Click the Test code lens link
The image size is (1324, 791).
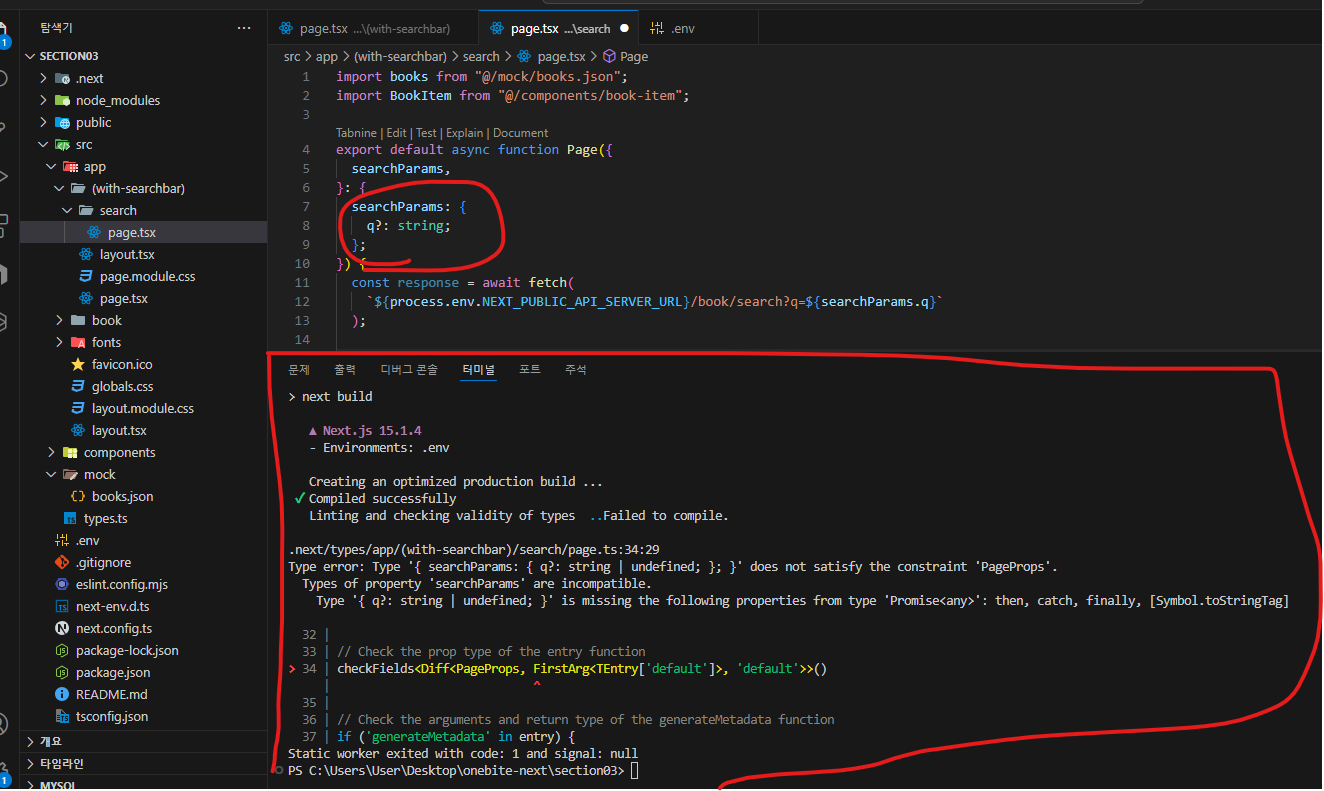point(426,133)
